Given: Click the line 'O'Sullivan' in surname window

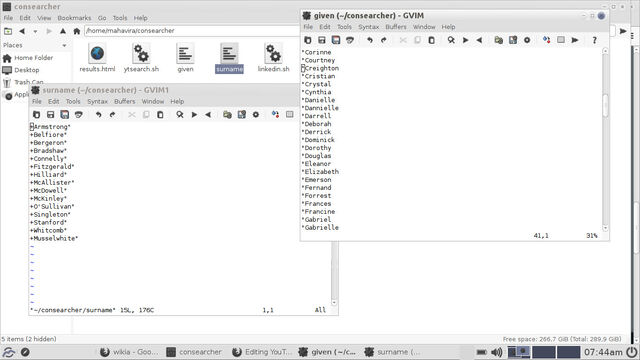Looking at the screenshot, I should (52, 207).
